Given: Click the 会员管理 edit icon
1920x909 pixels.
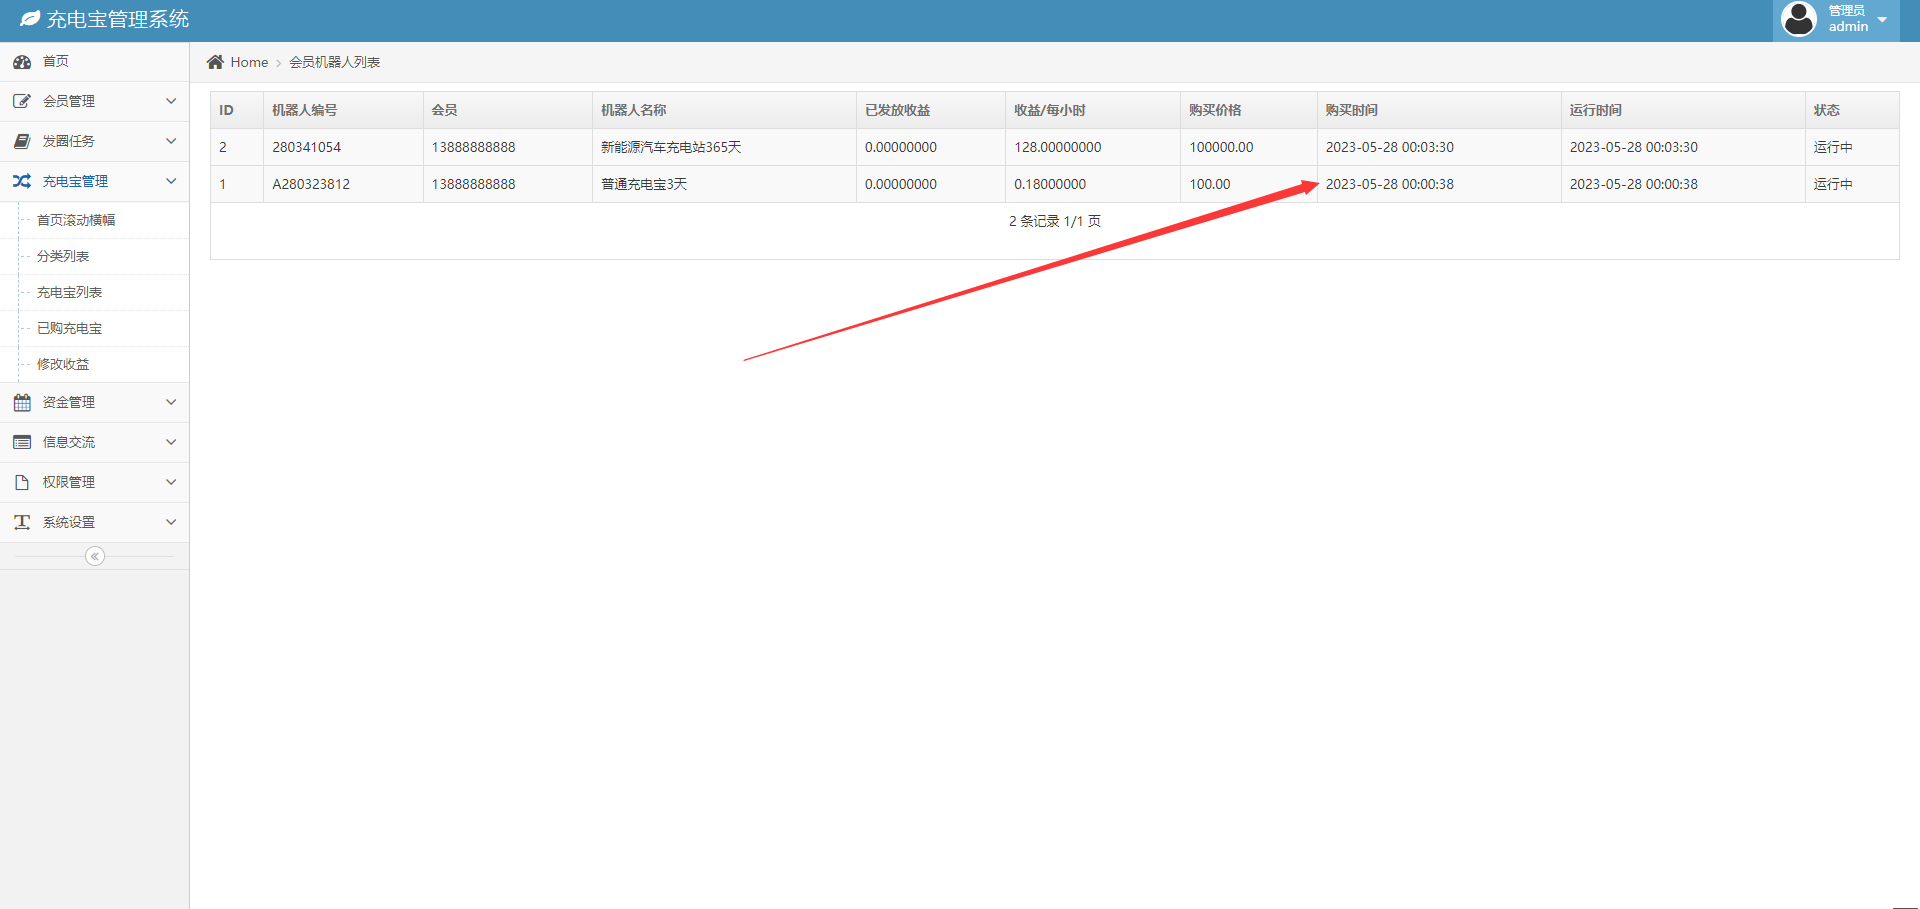Looking at the screenshot, I should click(x=22, y=102).
